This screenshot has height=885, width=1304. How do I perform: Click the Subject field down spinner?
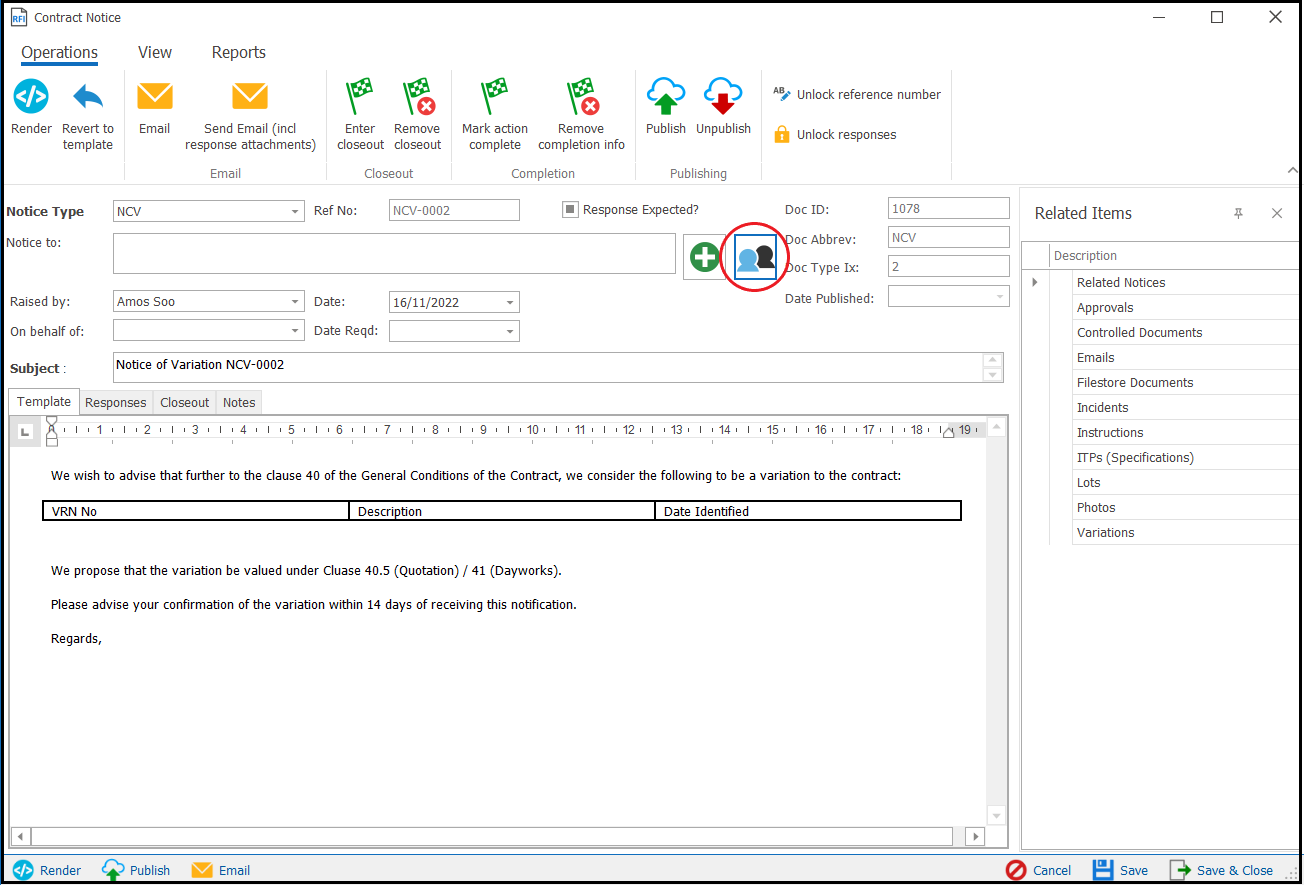click(x=993, y=375)
